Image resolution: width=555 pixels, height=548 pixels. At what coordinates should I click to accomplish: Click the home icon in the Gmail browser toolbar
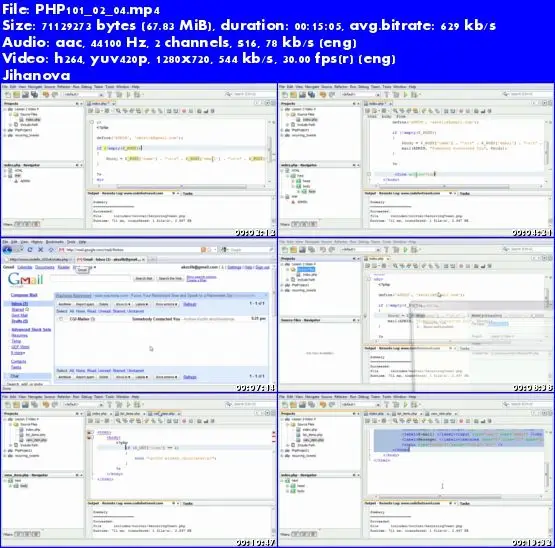[x=51, y=250]
